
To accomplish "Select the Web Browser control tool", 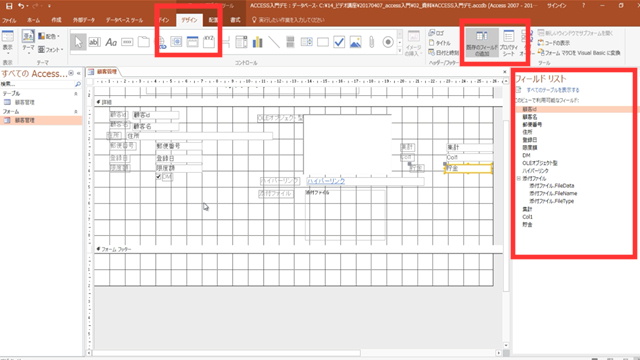I will (176, 42).
